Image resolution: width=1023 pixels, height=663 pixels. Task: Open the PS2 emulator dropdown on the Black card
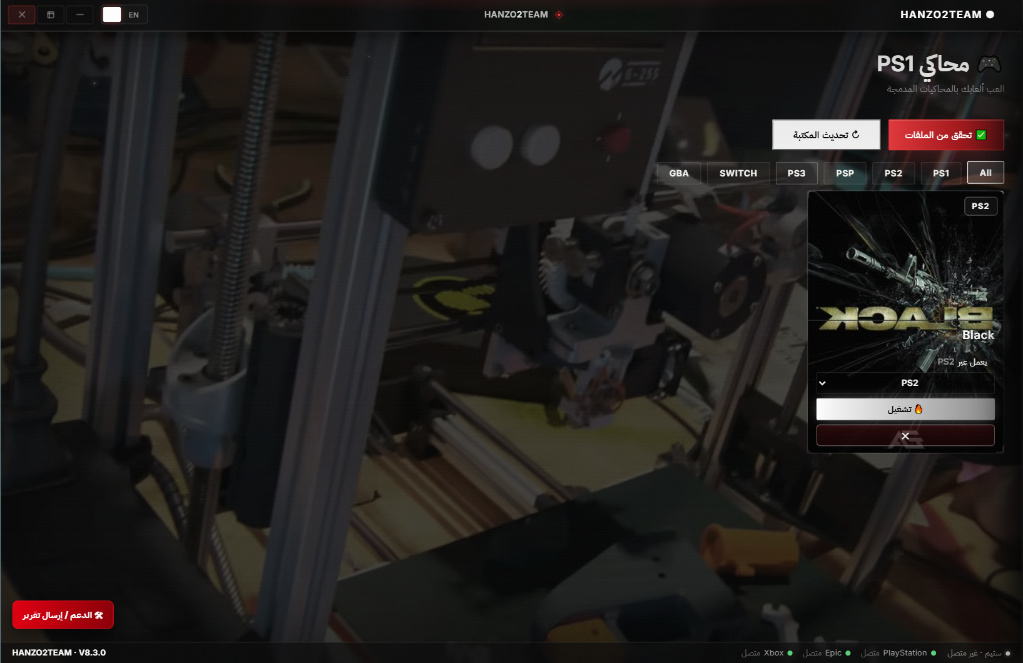905,383
